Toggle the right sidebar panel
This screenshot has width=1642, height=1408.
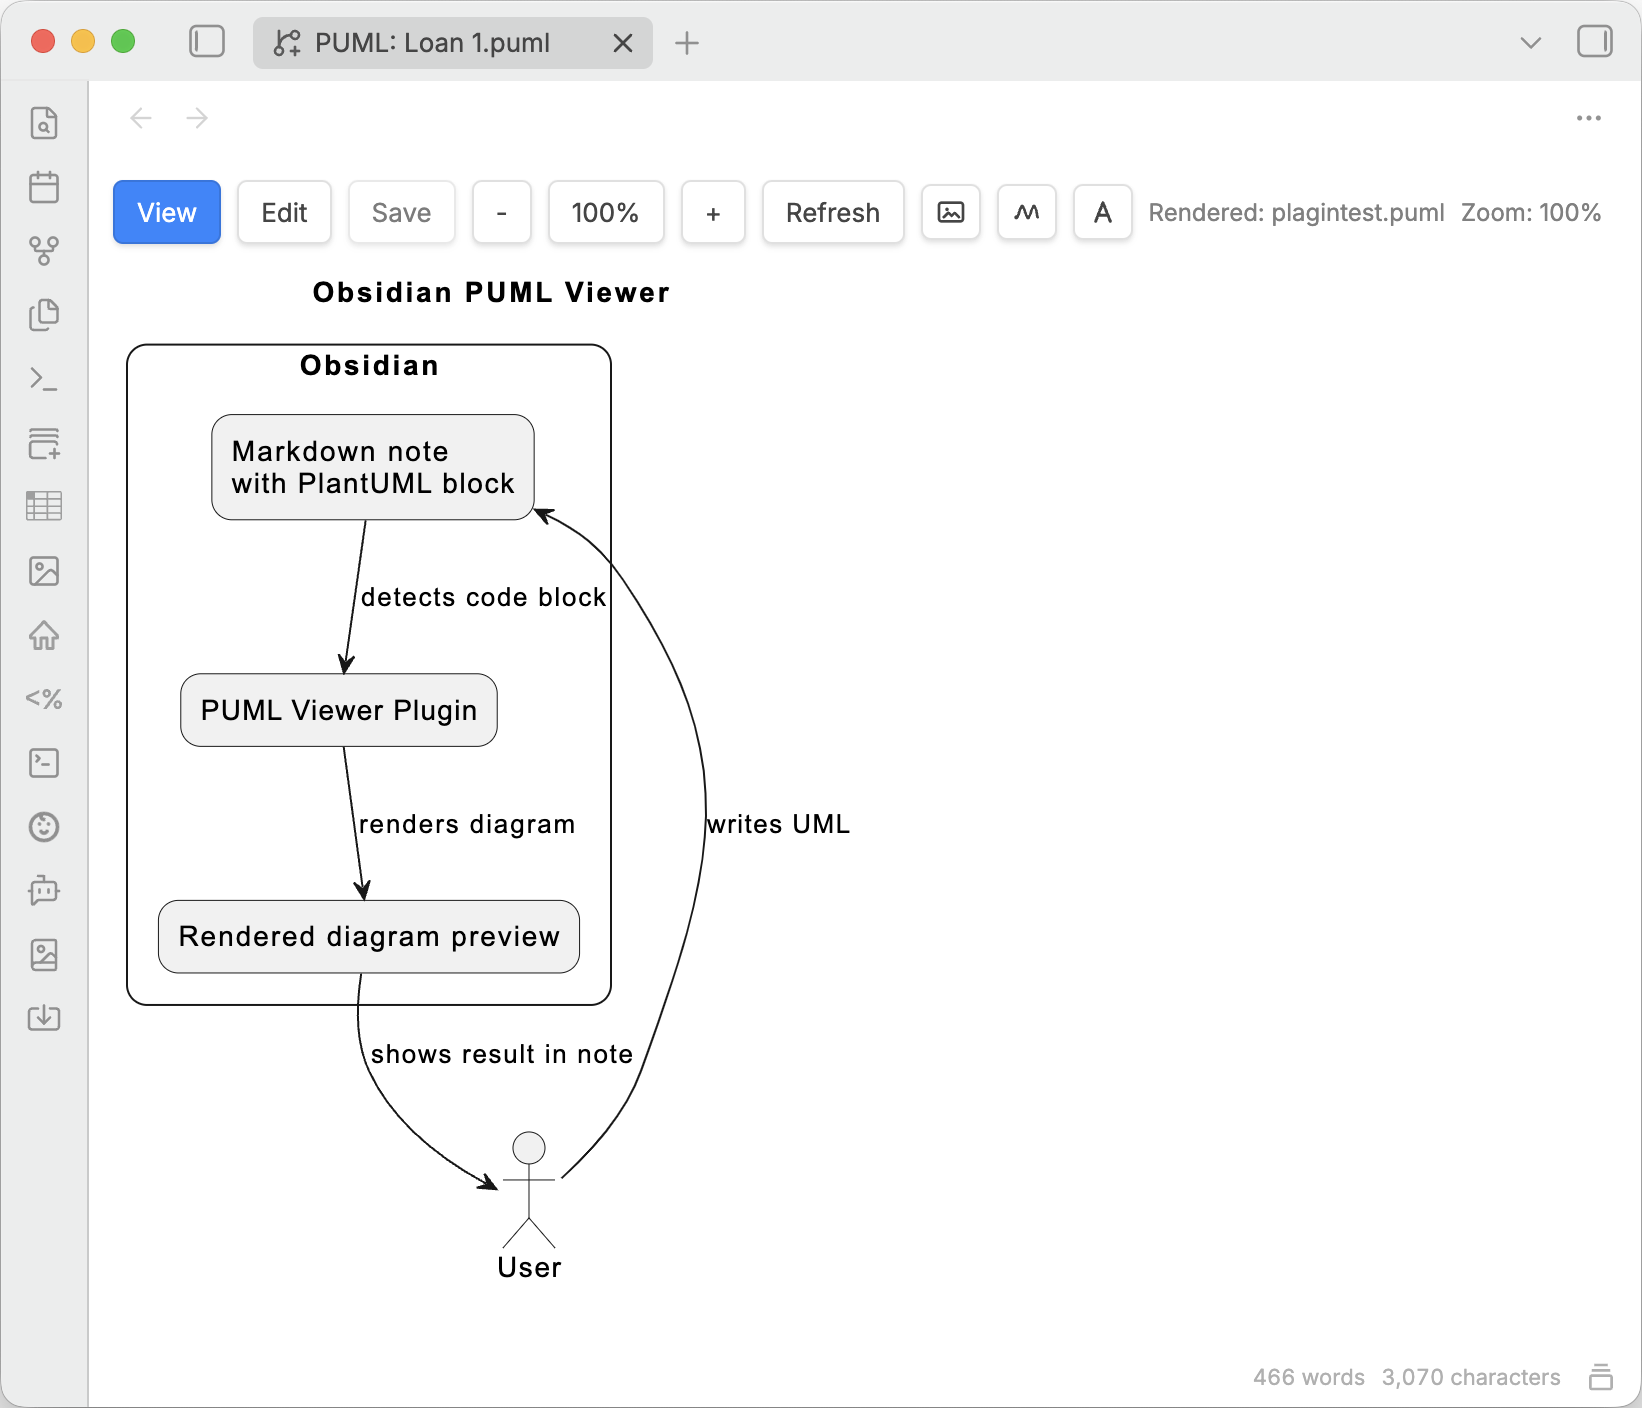click(1595, 42)
